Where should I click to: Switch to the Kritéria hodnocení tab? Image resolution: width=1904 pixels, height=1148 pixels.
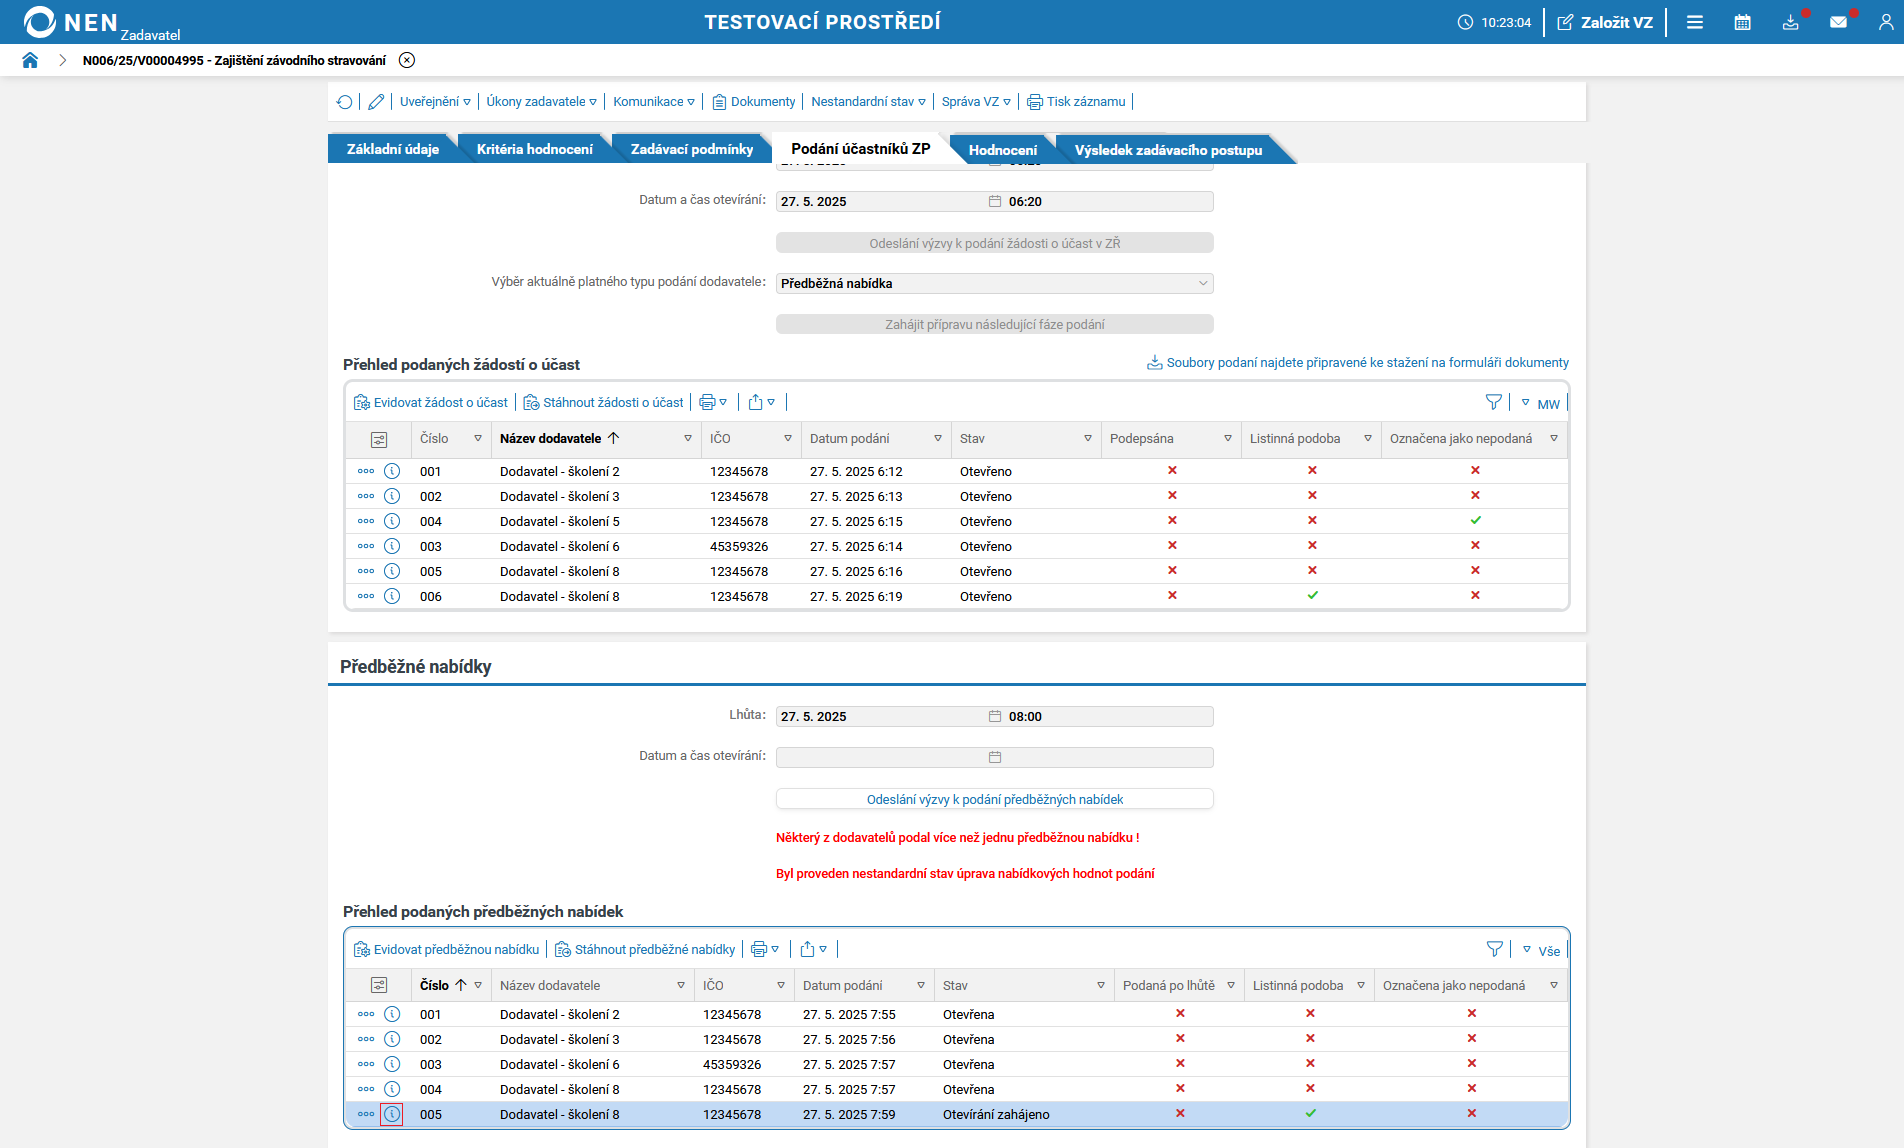[534, 149]
